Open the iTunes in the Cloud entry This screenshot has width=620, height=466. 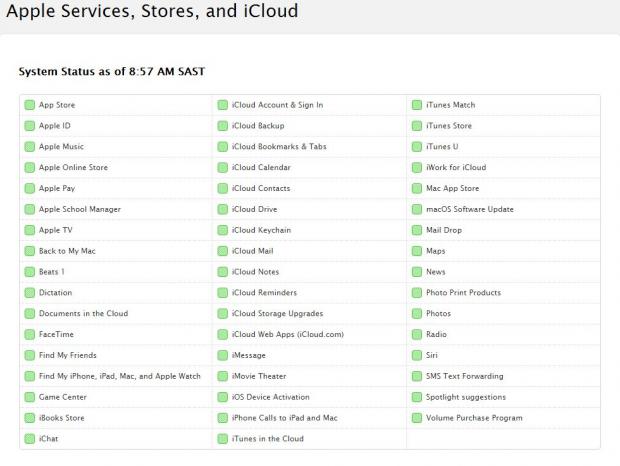tap(267, 439)
